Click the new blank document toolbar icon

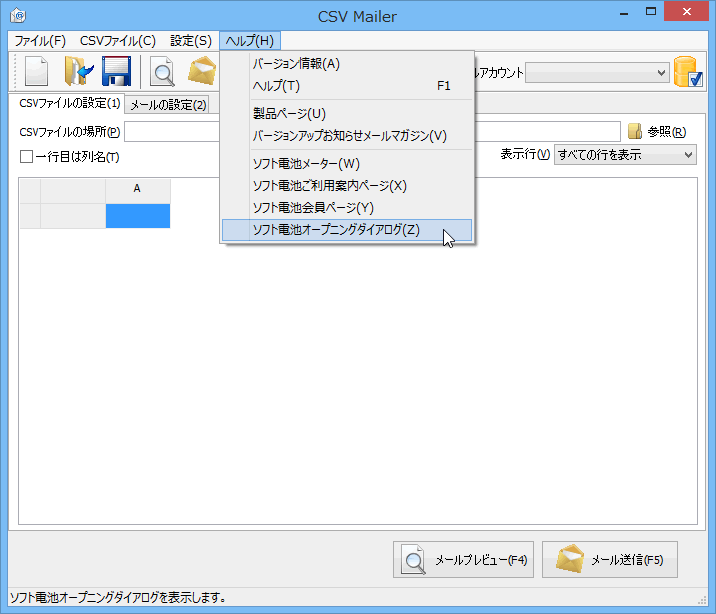(36, 73)
